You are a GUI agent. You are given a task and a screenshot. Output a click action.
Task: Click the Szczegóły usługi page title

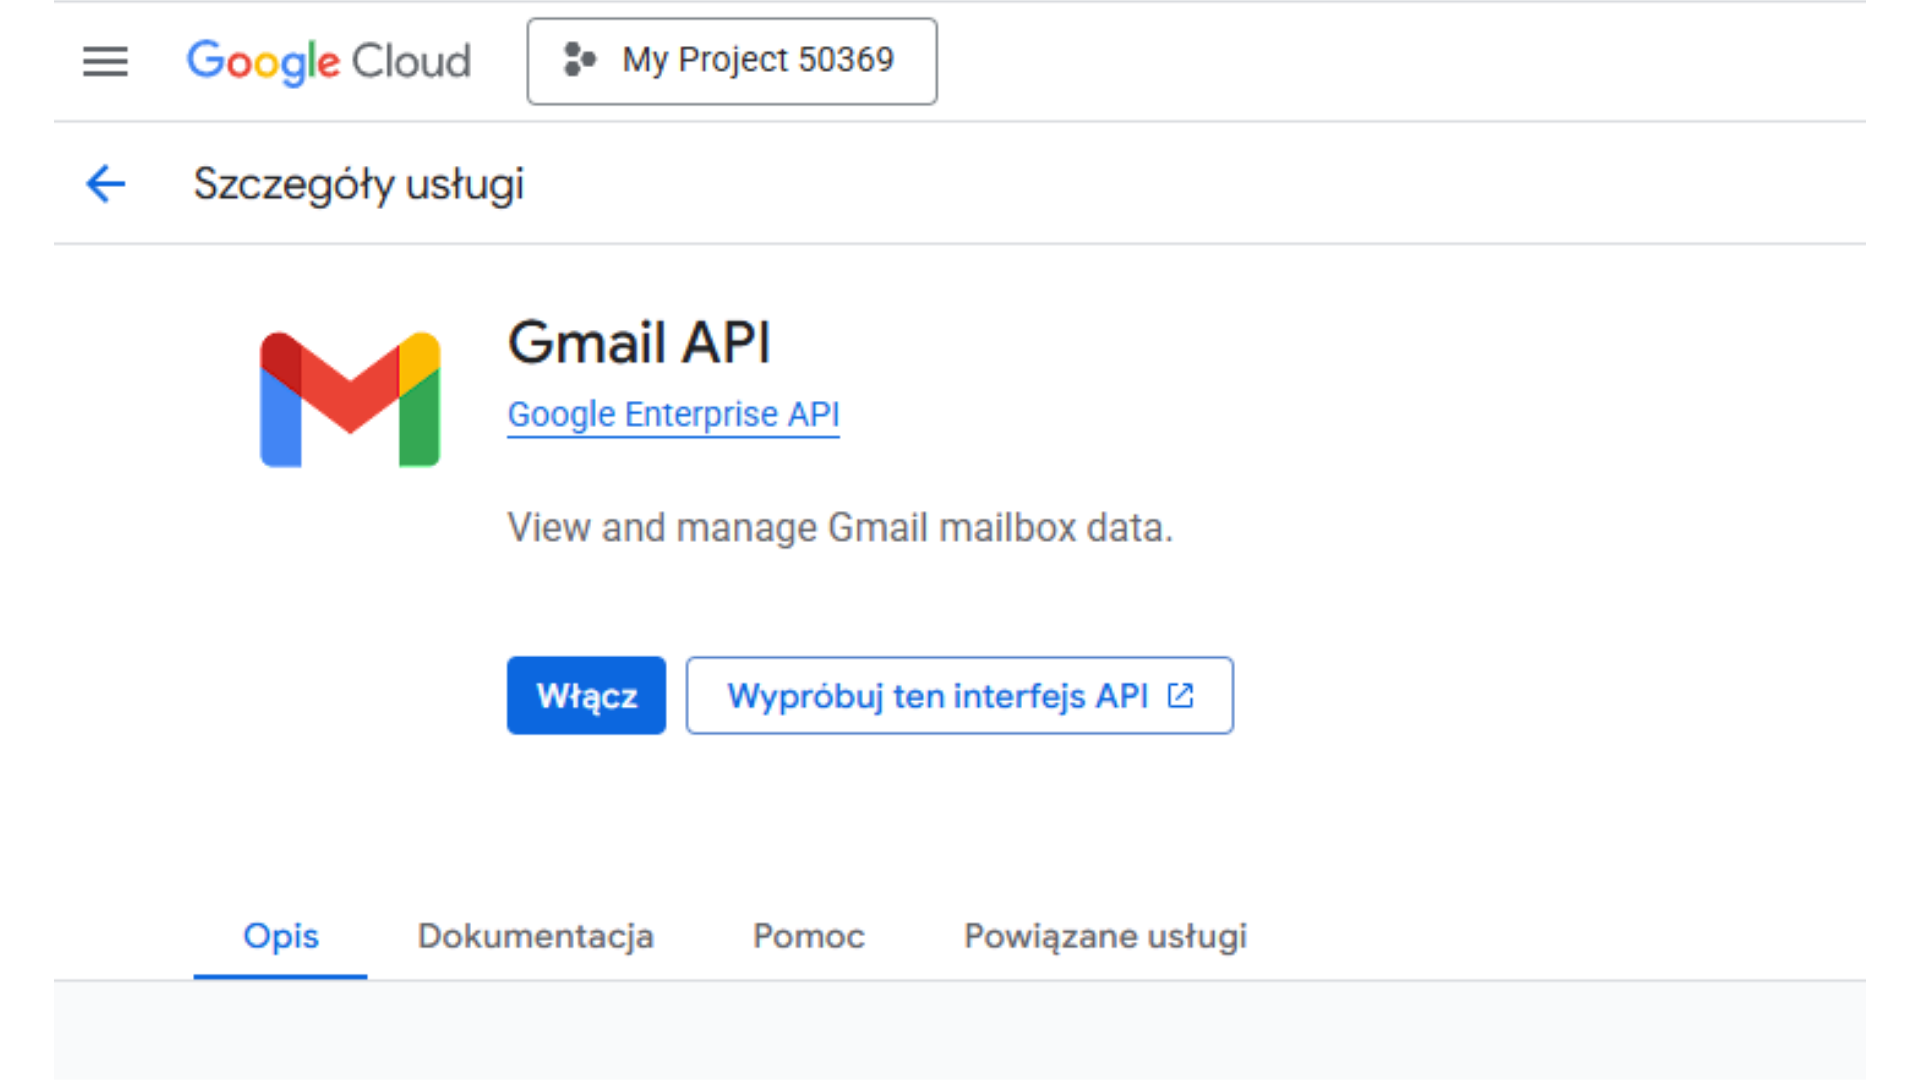(358, 184)
